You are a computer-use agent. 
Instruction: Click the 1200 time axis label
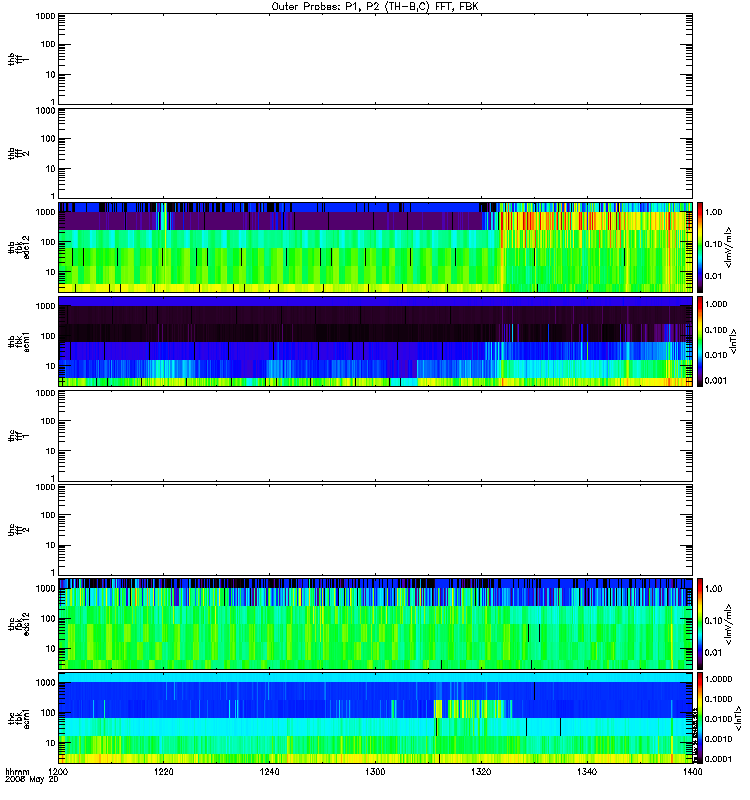(59, 771)
